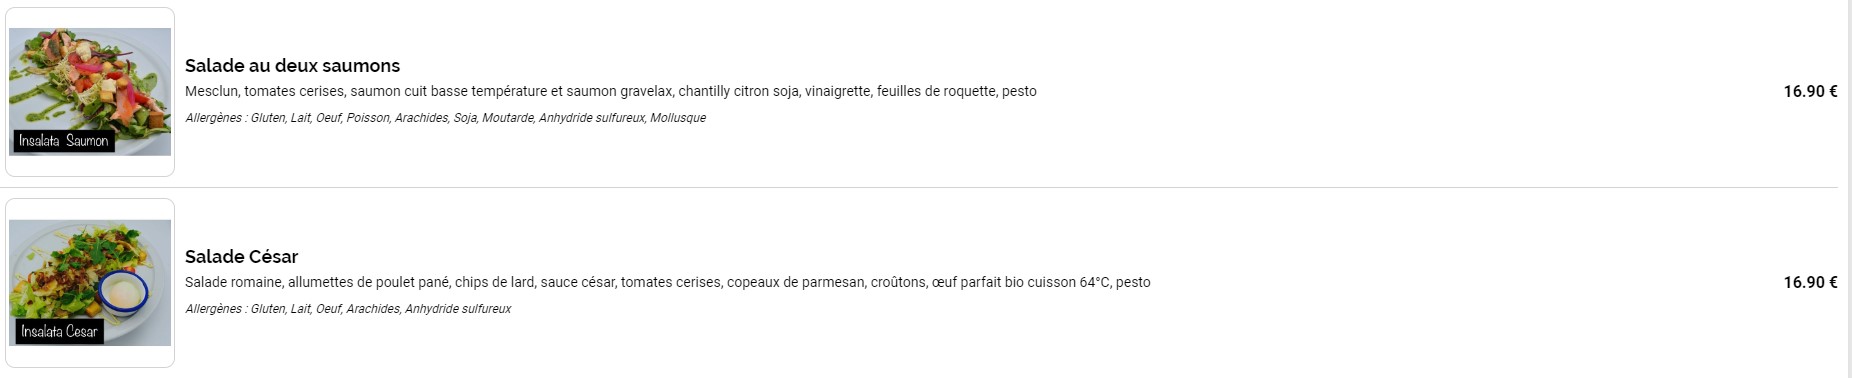Select the Salade au deux saumons title
The image size is (1852, 378).
tap(292, 66)
